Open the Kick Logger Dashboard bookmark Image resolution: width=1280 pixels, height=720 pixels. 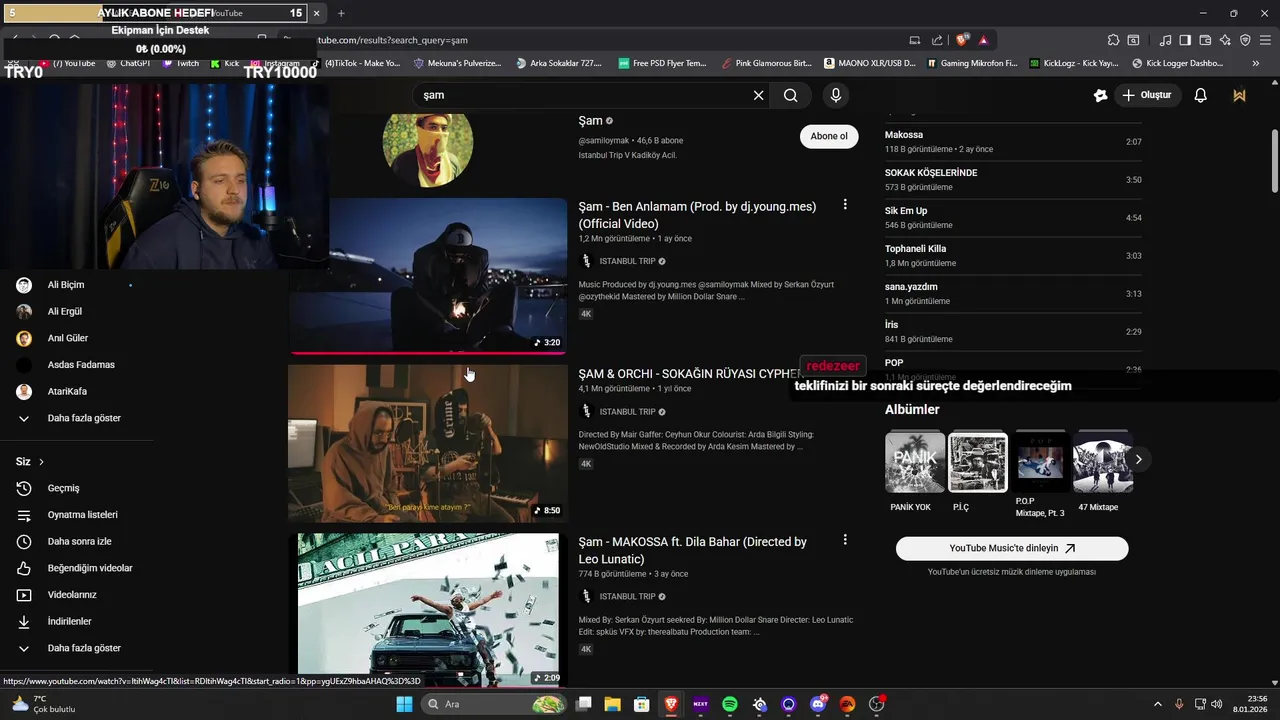pos(1178,63)
